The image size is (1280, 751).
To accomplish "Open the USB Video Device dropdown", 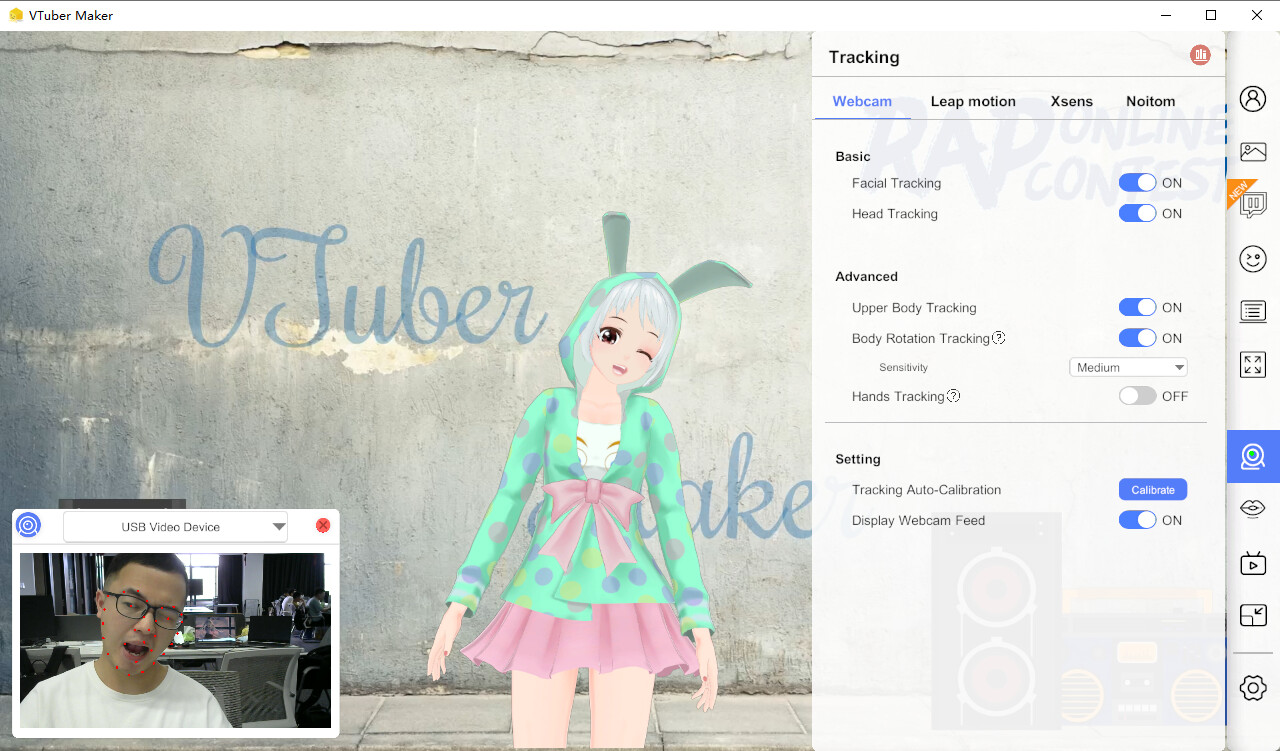I will tap(175, 525).
